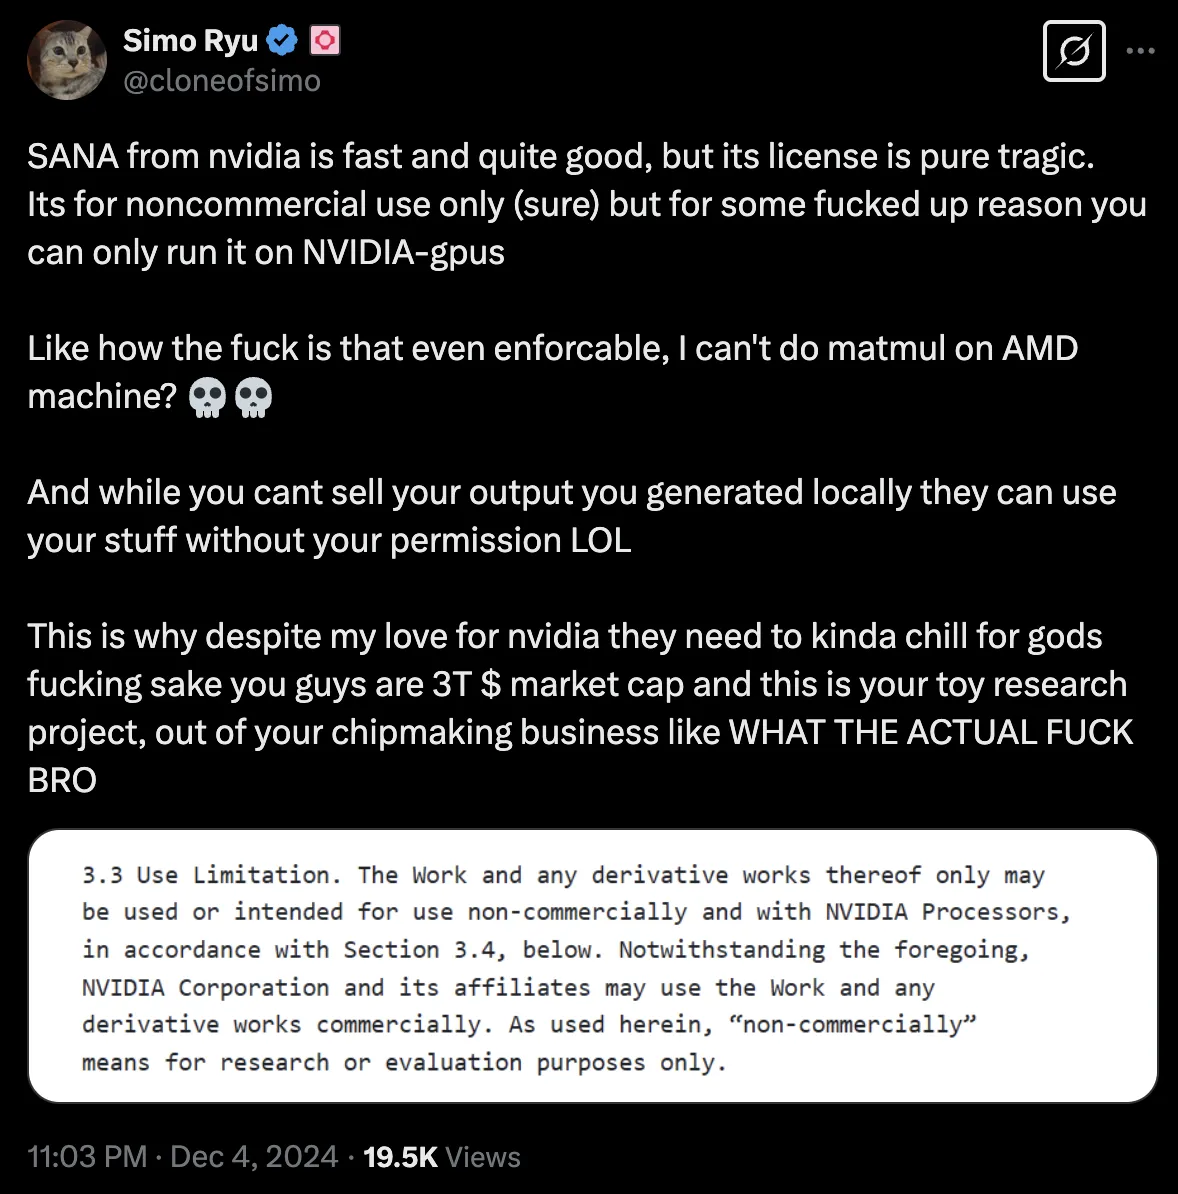Click the Dec 4, 2024 date

[x=254, y=1157]
